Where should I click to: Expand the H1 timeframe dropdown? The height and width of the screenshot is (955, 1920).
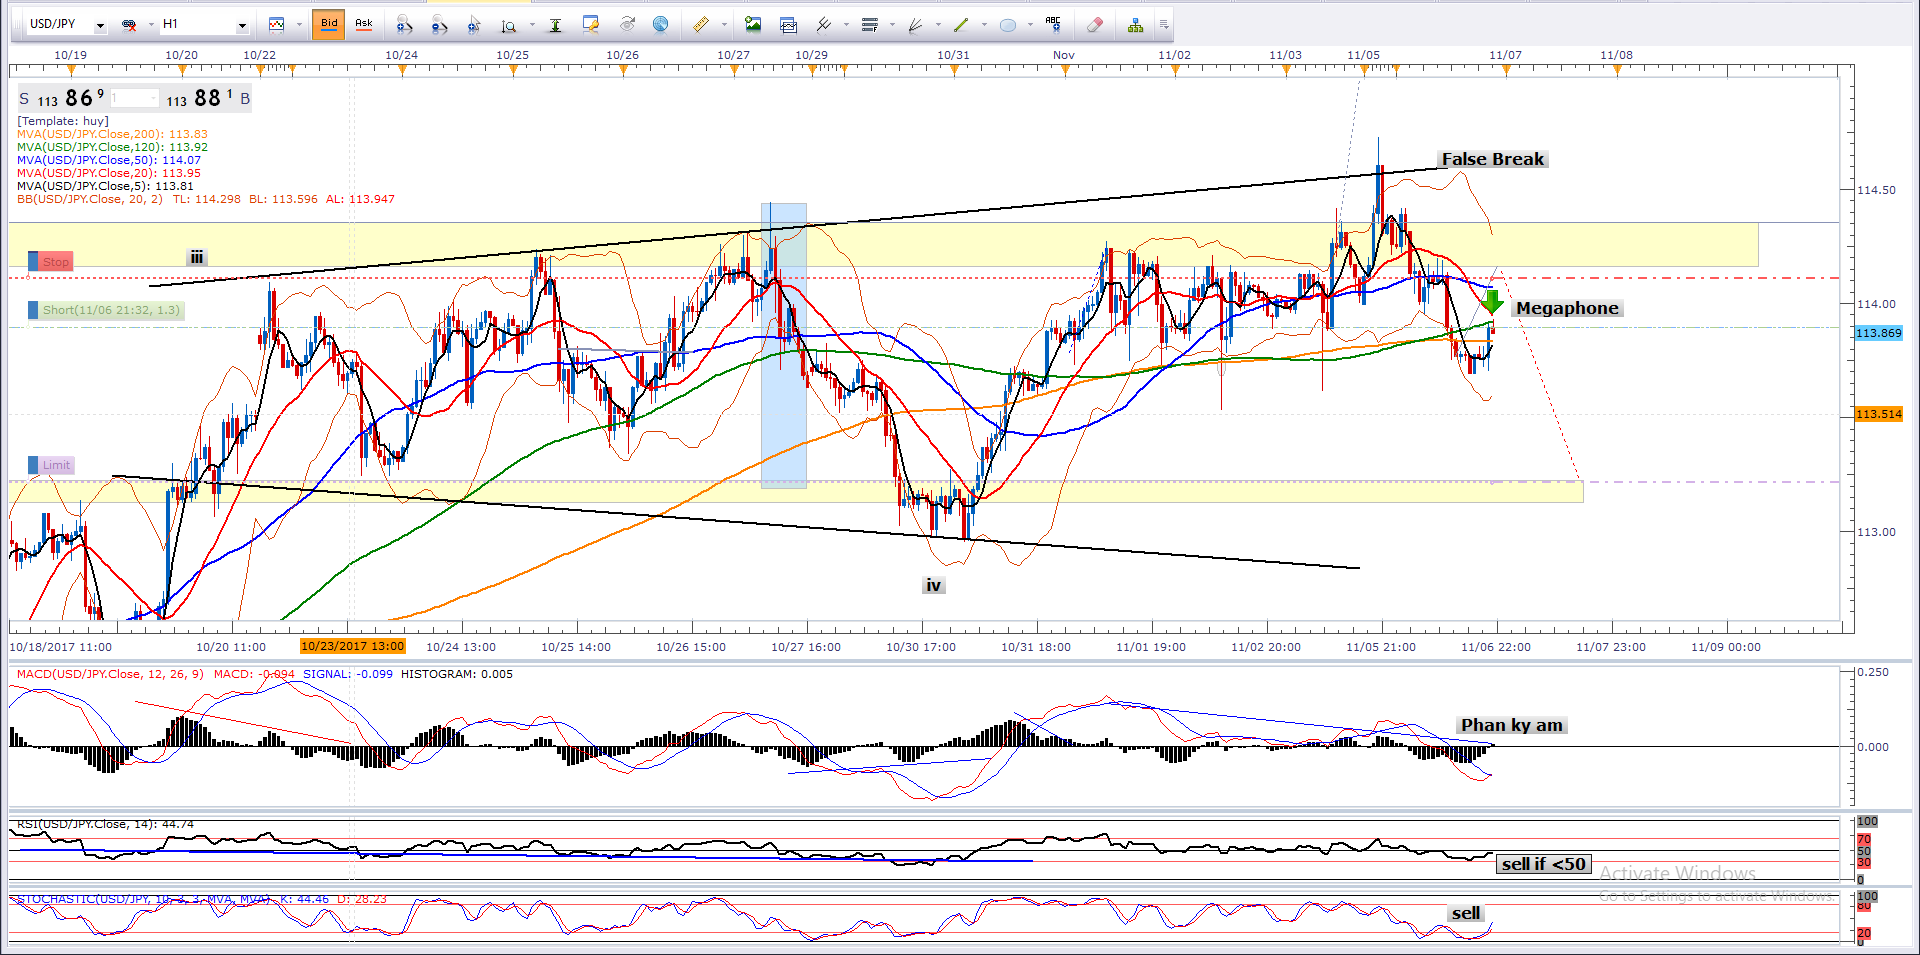[x=241, y=25]
